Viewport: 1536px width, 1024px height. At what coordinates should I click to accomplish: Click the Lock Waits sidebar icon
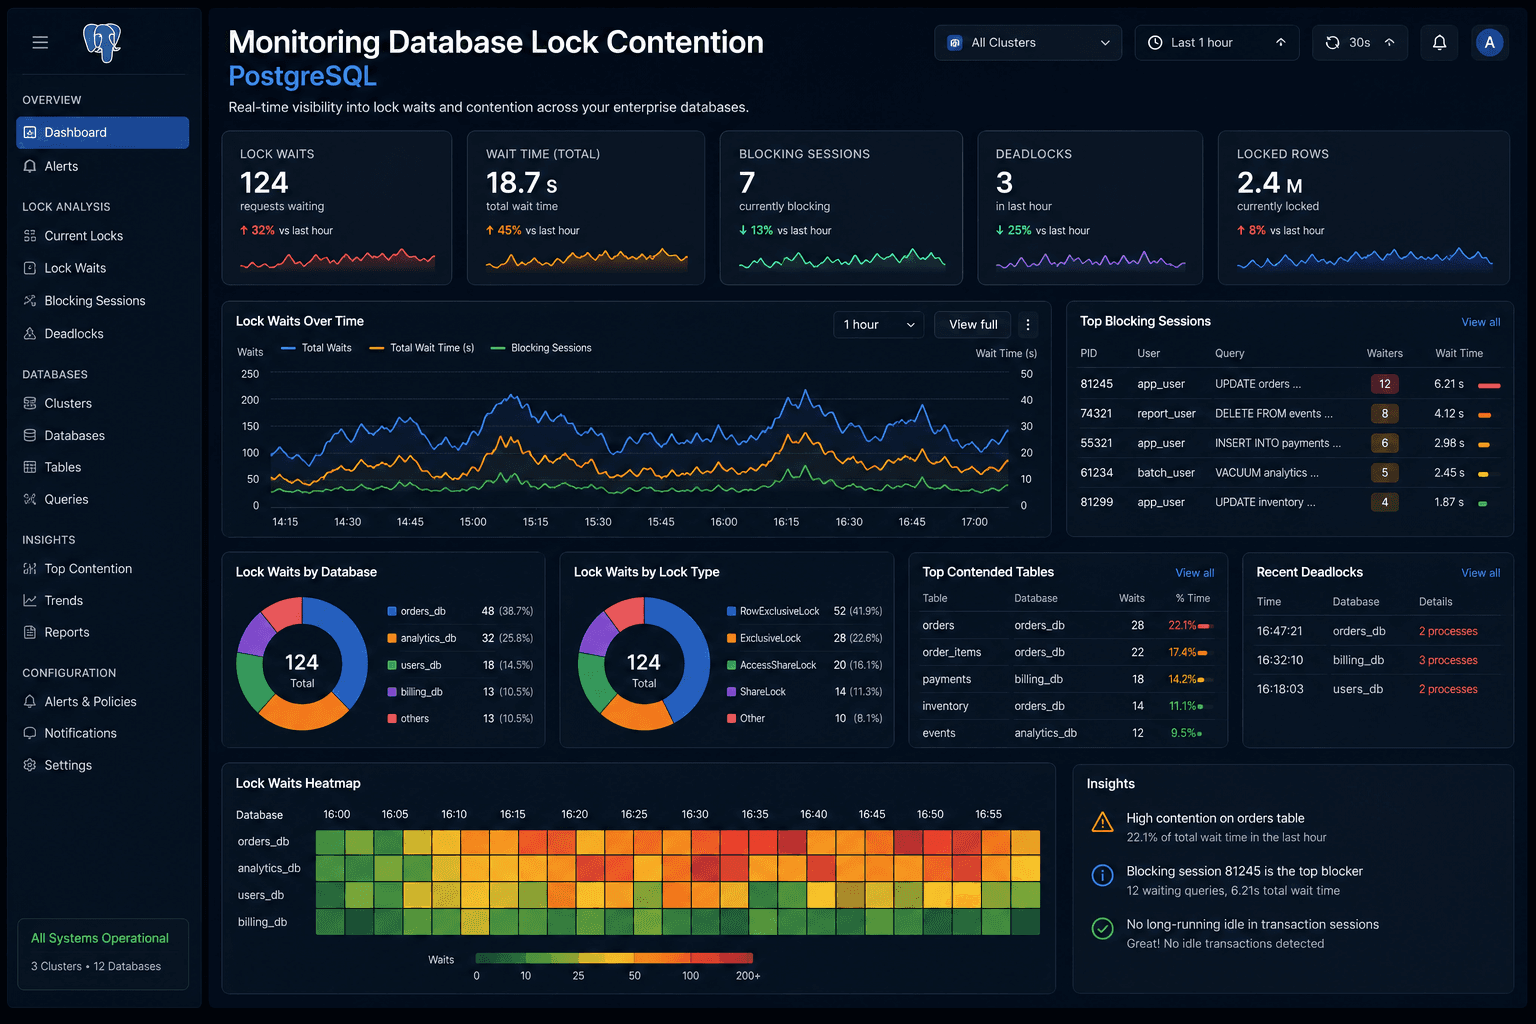(x=30, y=268)
